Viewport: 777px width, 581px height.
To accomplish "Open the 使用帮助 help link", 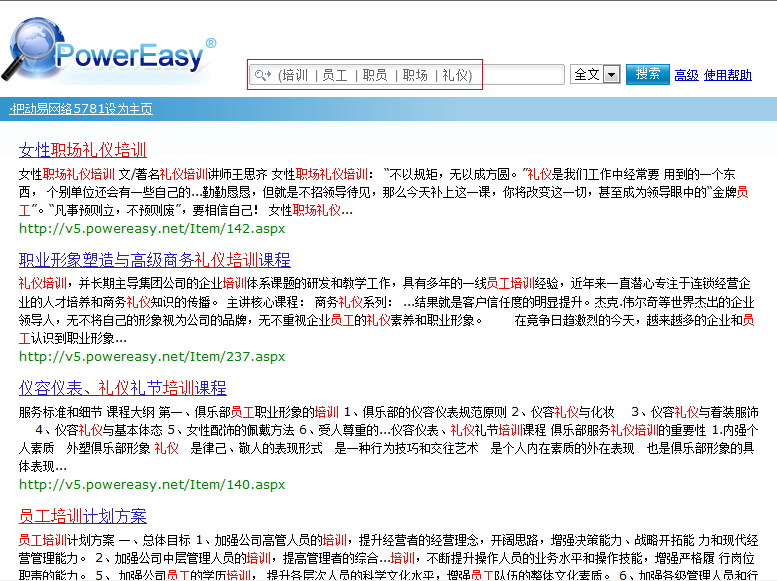I will pyautogui.click(x=728, y=75).
